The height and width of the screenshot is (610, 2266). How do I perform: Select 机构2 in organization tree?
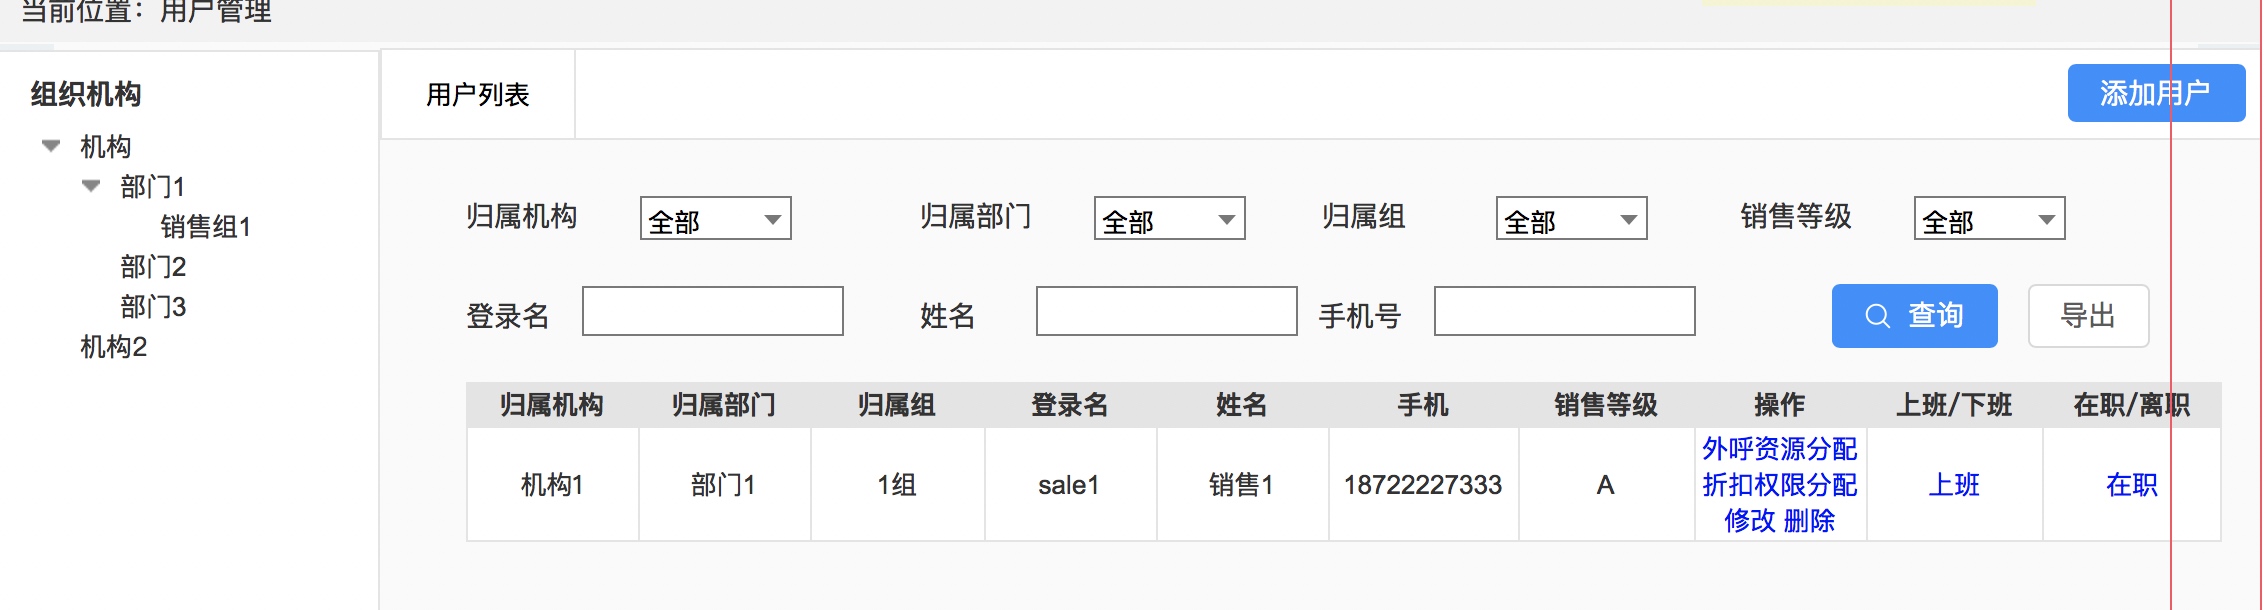pos(114,347)
